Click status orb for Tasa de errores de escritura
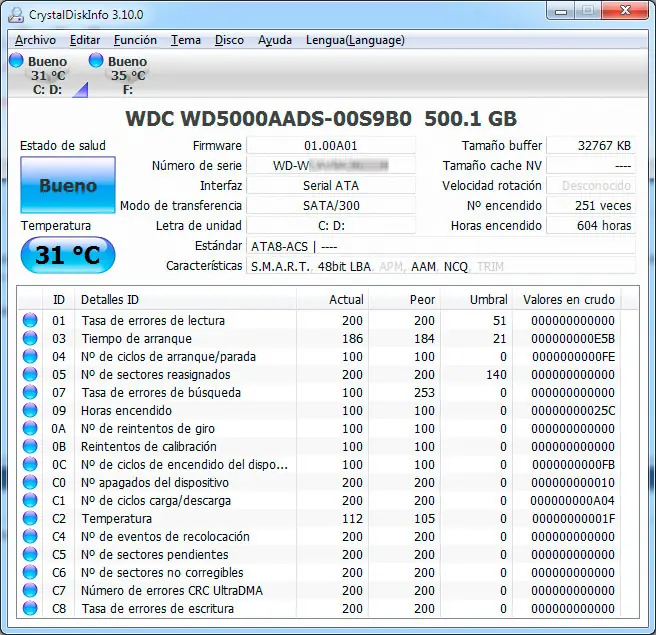Screen dimensions: 656x635 click(x=30, y=608)
